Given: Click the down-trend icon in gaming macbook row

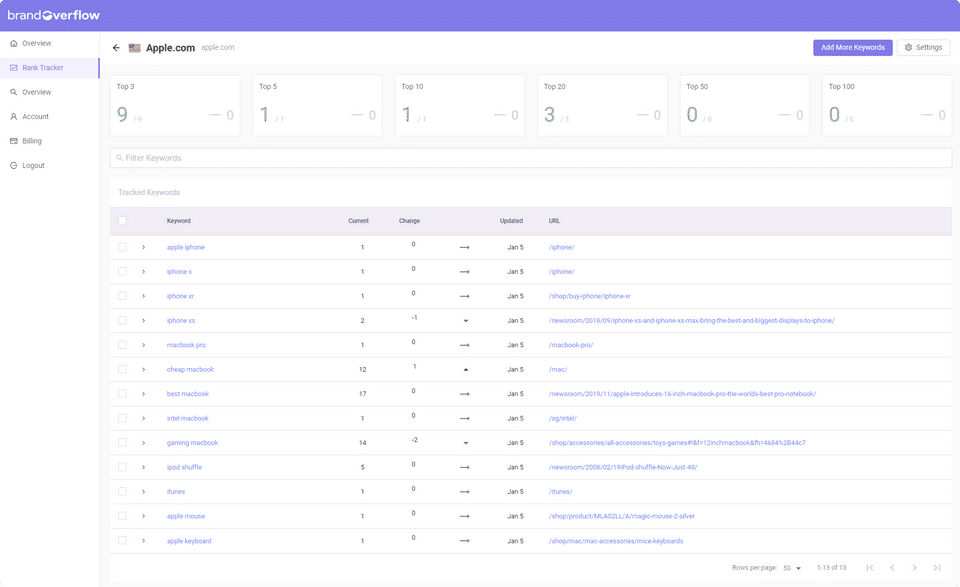Looking at the screenshot, I should pos(465,443).
